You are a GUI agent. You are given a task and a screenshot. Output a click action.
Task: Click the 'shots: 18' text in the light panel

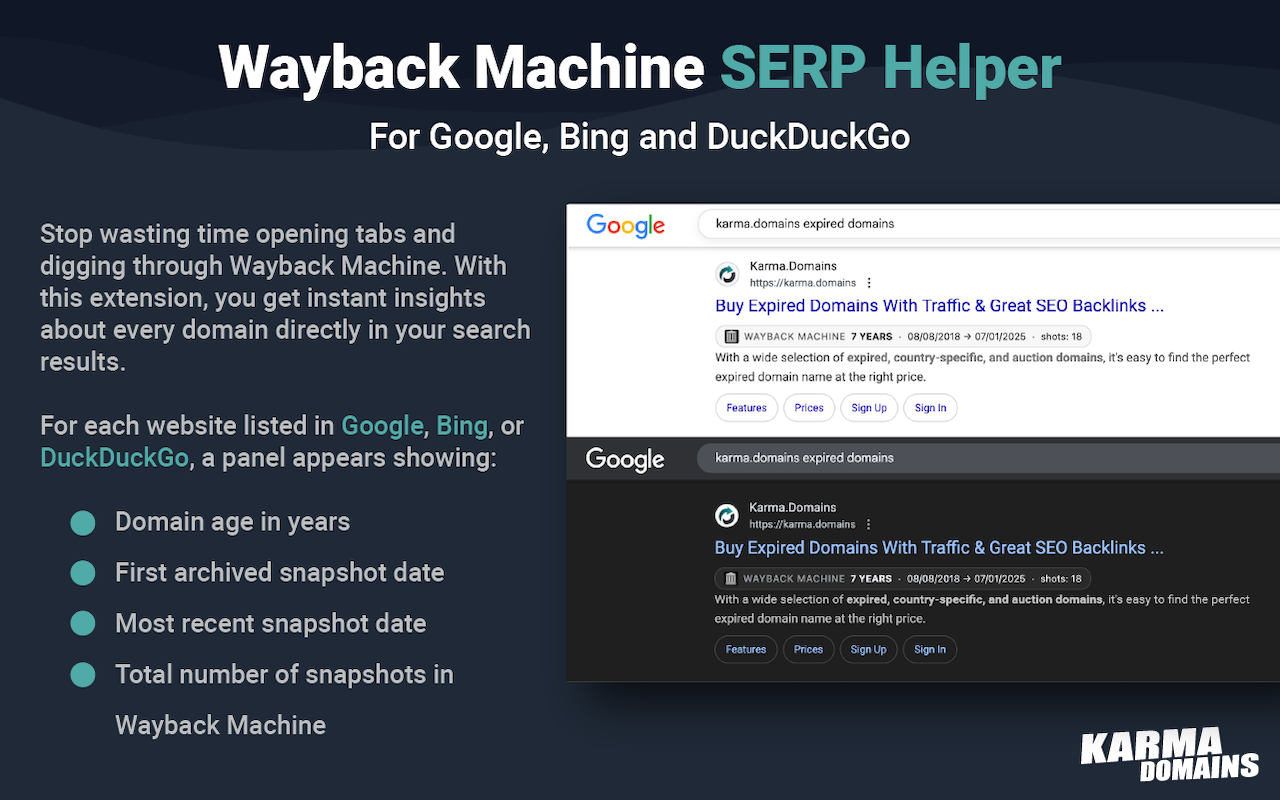click(x=1061, y=337)
